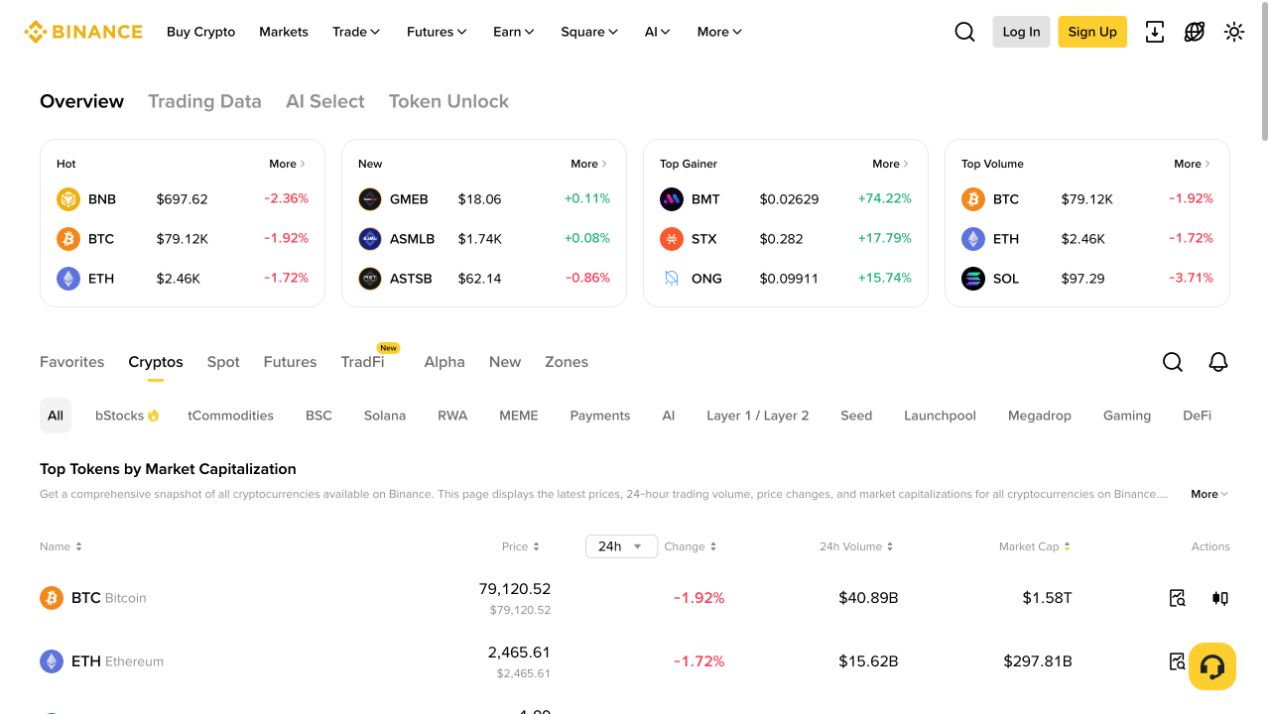Image resolution: width=1270 pixels, height=714 pixels.
Task: Select the TradFi tab
Action: 363,362
